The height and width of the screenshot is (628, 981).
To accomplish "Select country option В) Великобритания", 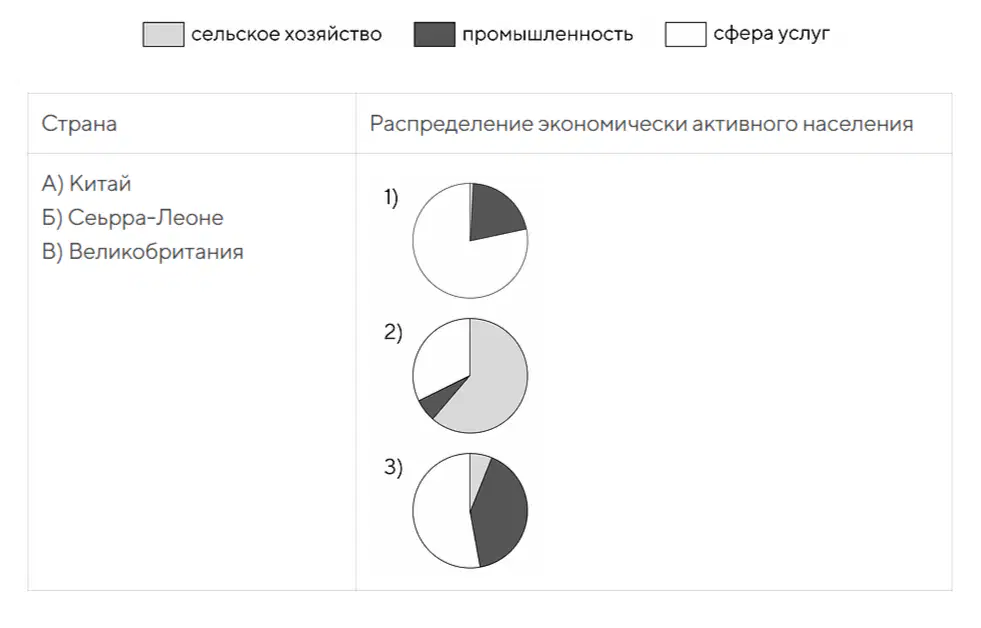I will coord(143,251).
